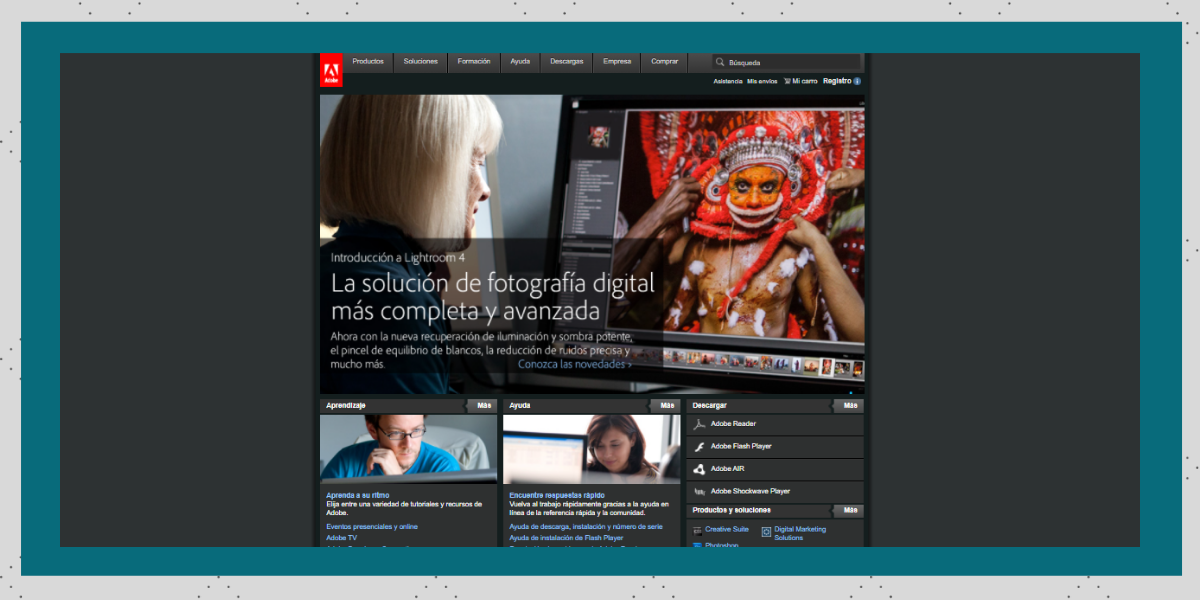Click the Adobe AIR icon
Screen dimensions: 1200x600
point(700,469)
